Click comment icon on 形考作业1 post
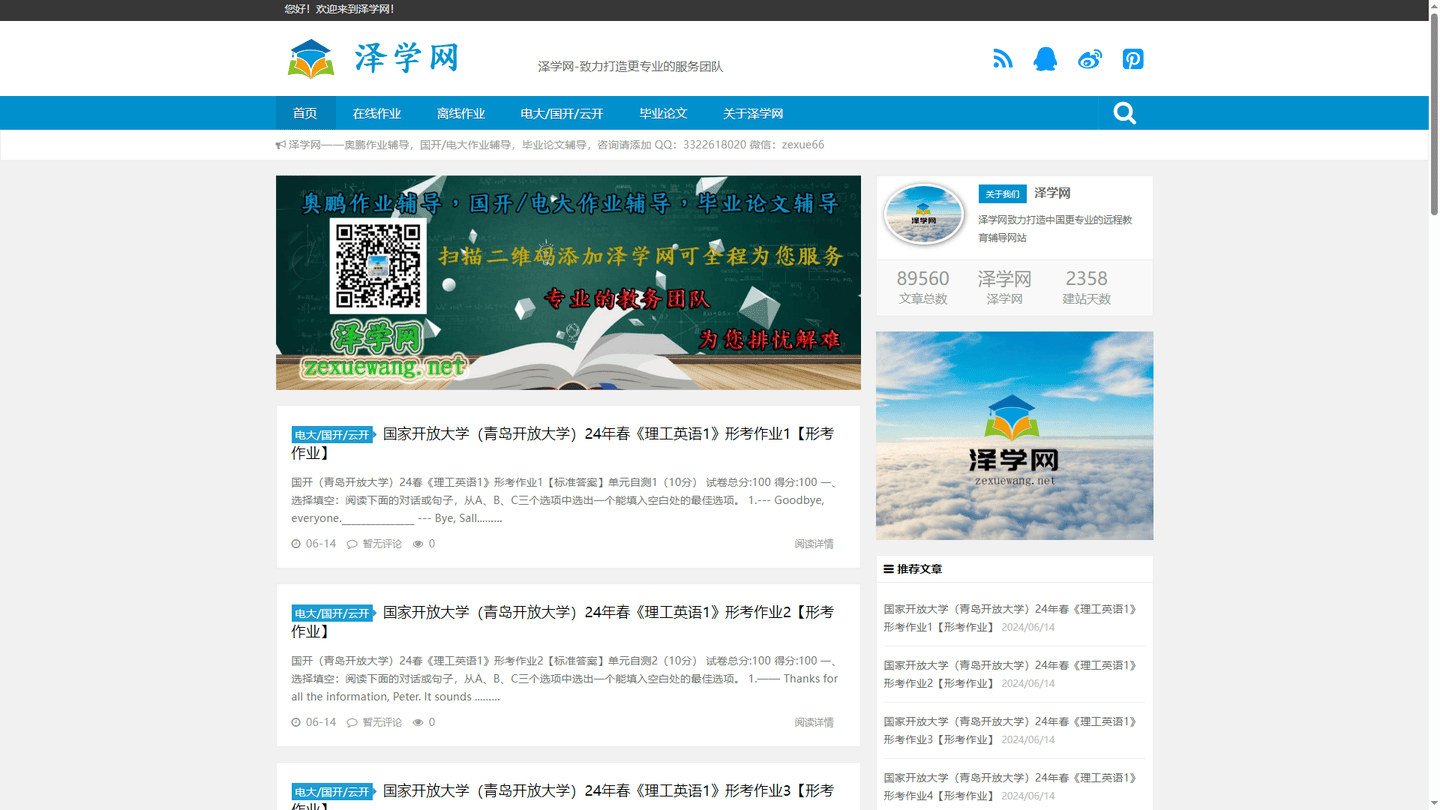 tap(352, 544)
